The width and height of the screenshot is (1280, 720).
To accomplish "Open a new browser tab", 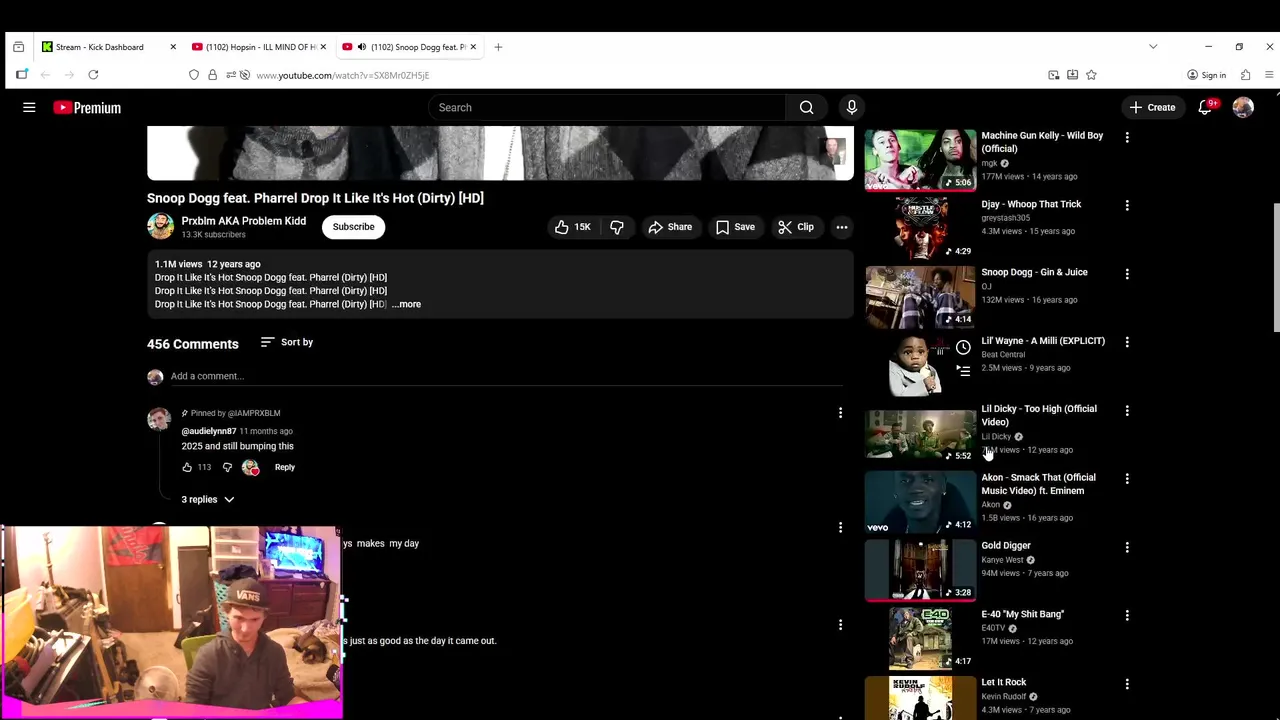I will [x=498, y=47].
